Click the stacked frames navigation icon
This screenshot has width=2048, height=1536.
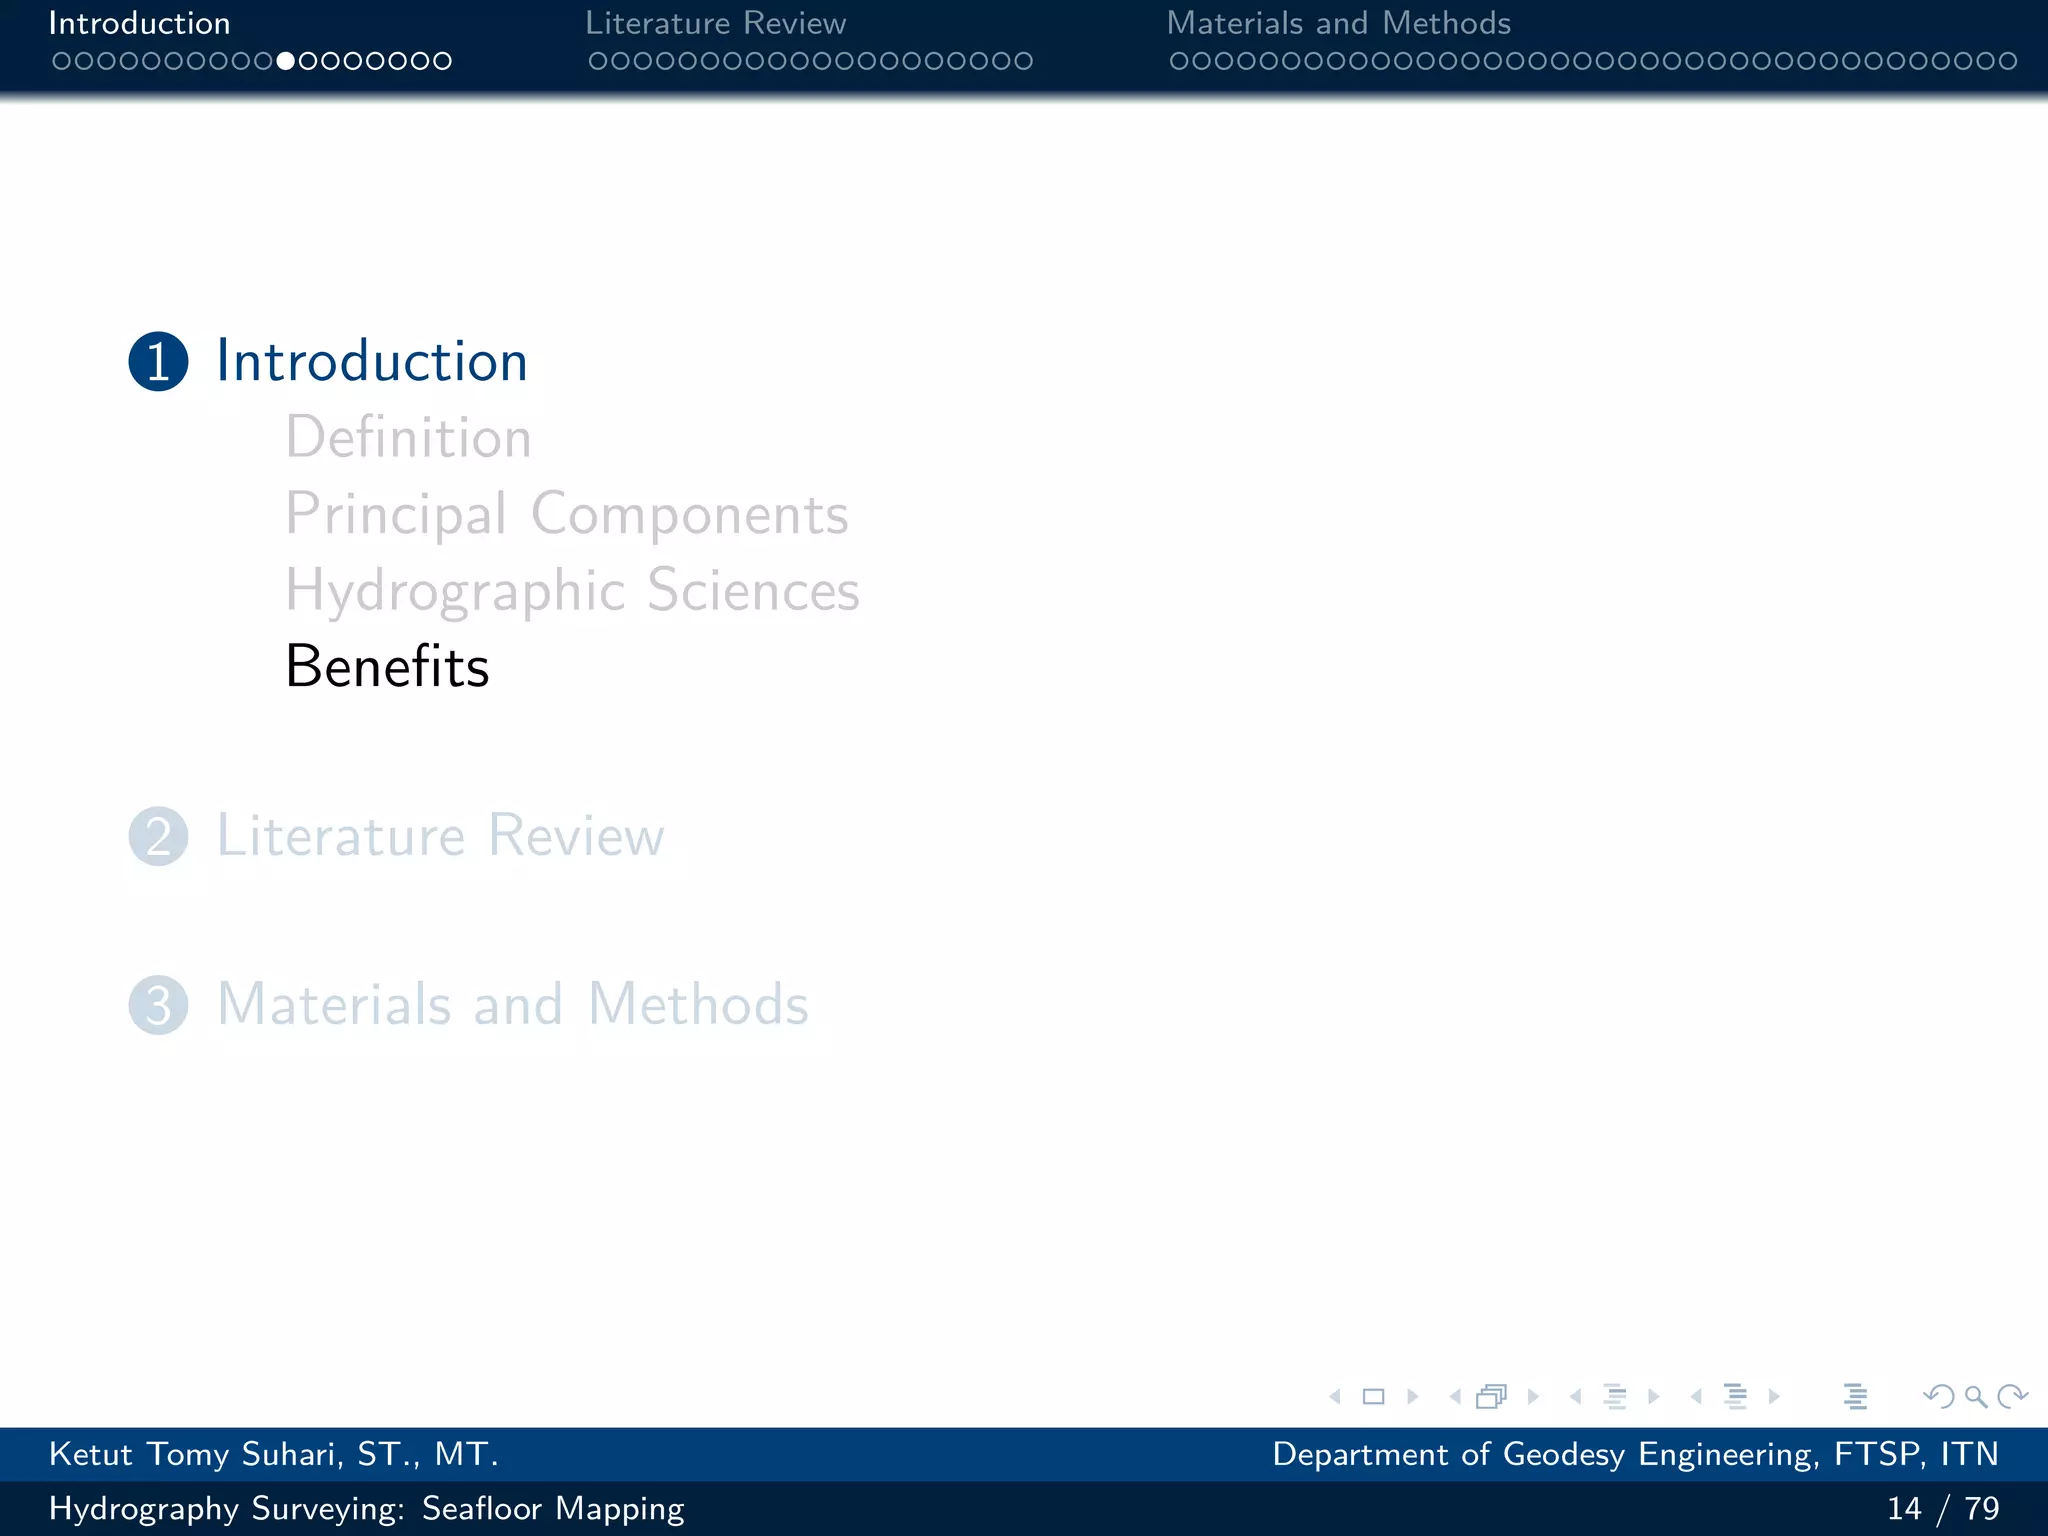coord(1492,1396)
